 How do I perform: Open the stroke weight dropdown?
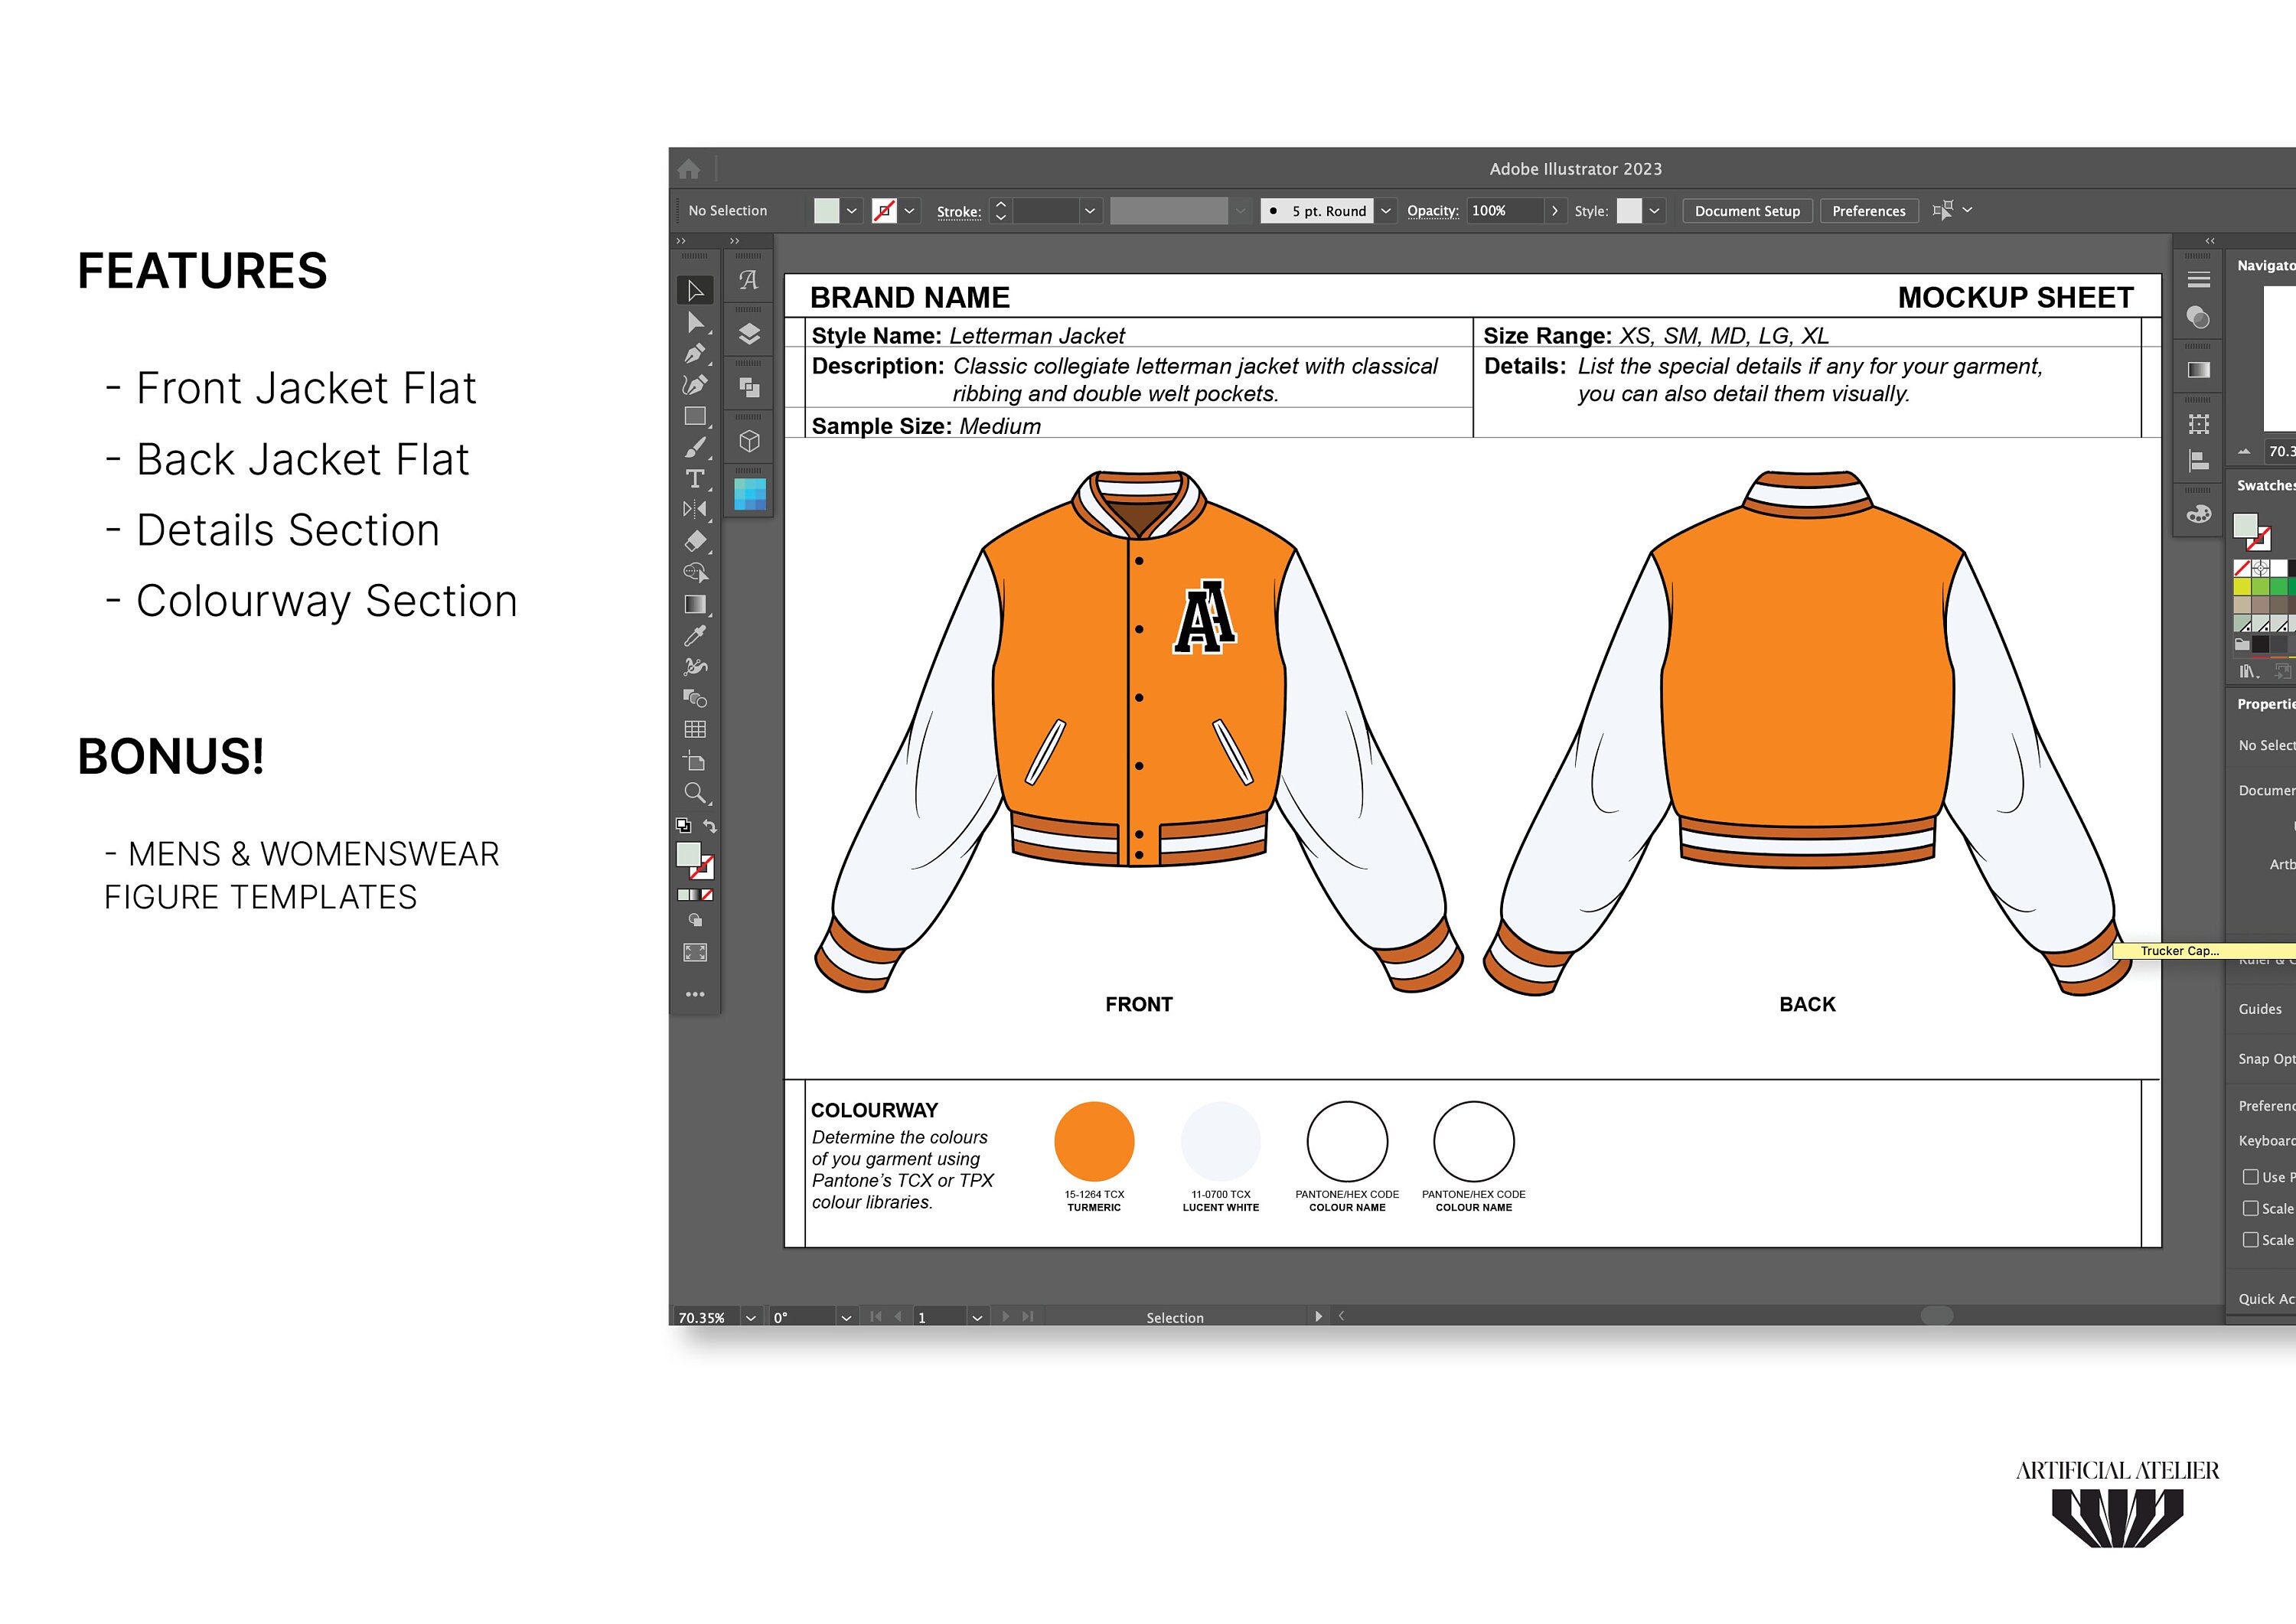(1090, 211)
